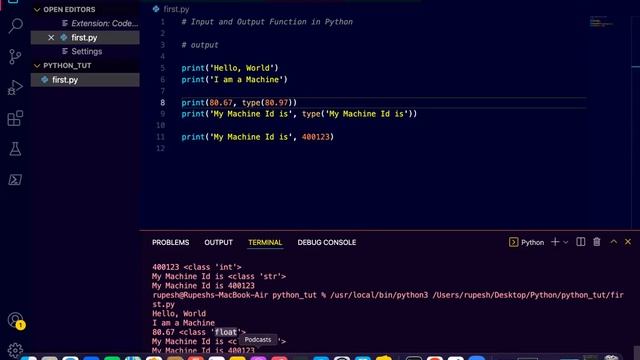Click line number 8 in gutter
The height and width of the screenshot is (360, 640).
point(163,102)
